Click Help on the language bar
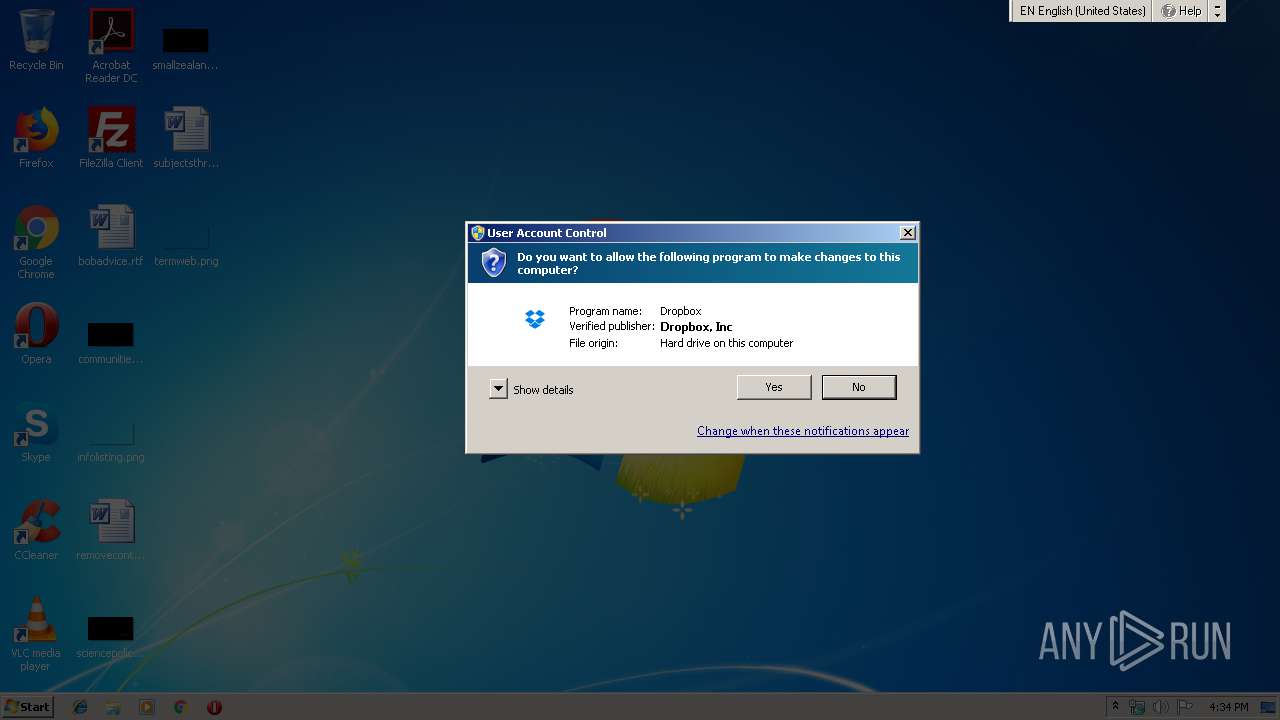Image resolution: width=1280 pixels, height=720 pixels. click(x=1181, y=11)
